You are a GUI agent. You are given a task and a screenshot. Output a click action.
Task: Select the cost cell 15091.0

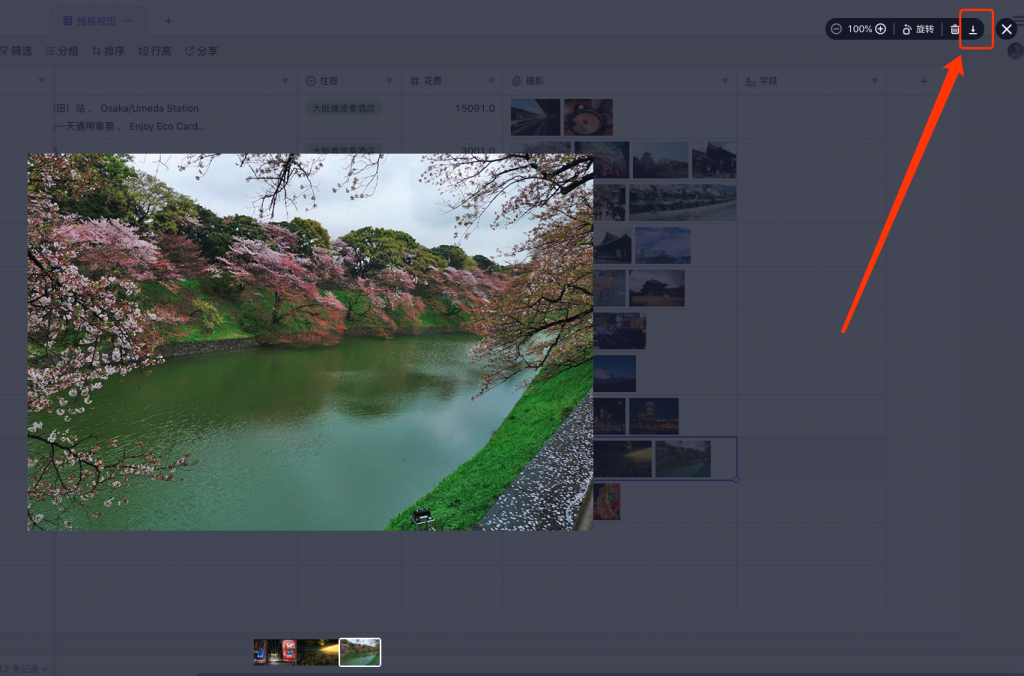point(475,108)
